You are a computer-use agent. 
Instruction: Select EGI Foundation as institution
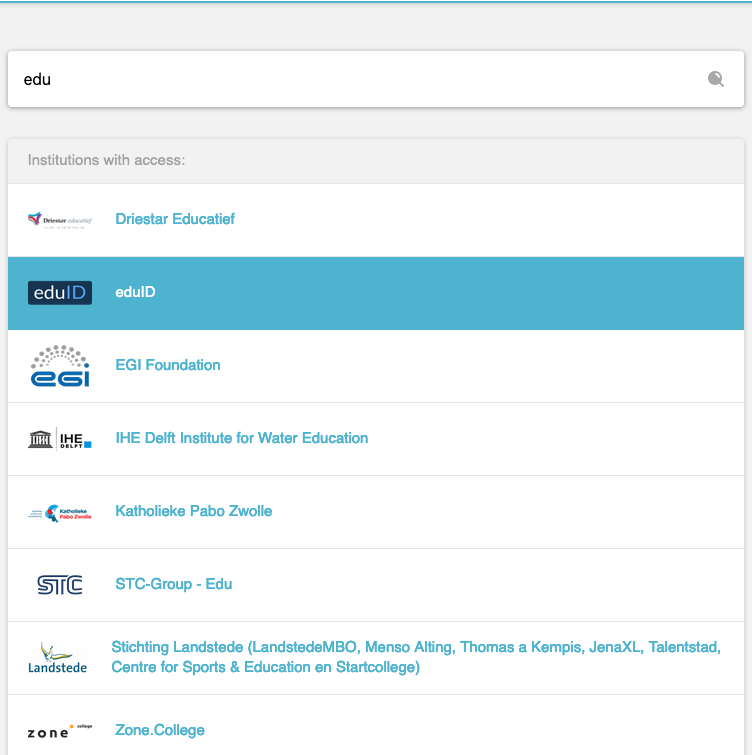(168, 365)
